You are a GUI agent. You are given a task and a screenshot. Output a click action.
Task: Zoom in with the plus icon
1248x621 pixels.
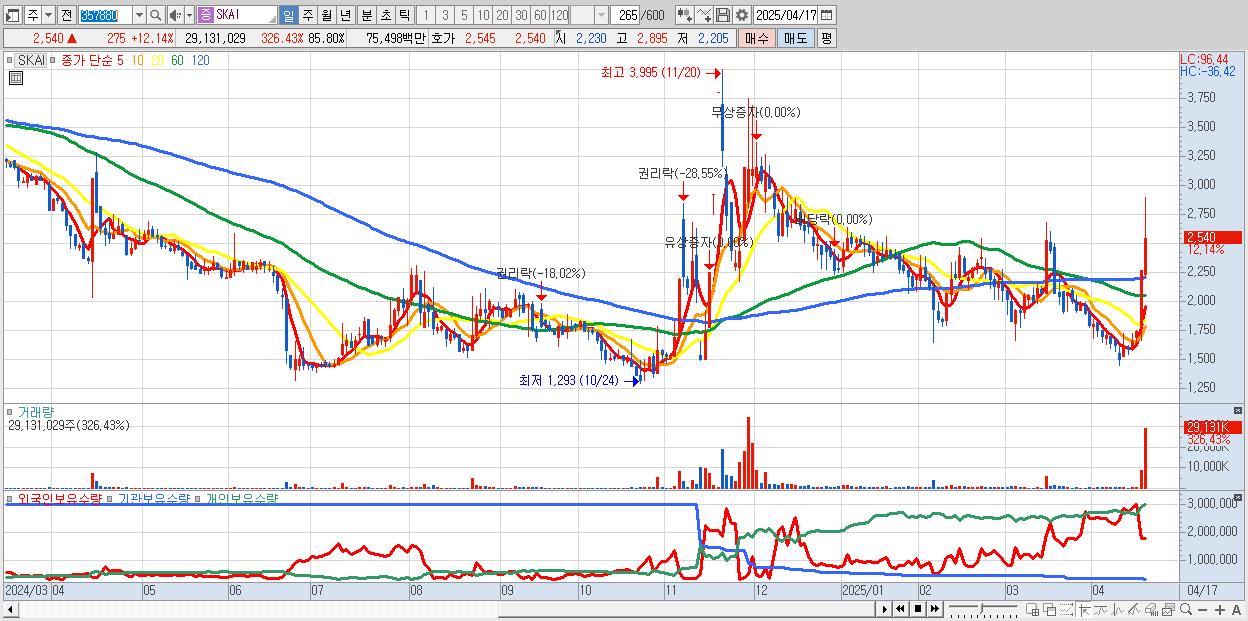pyautogui.click(x=1219, y=610)
